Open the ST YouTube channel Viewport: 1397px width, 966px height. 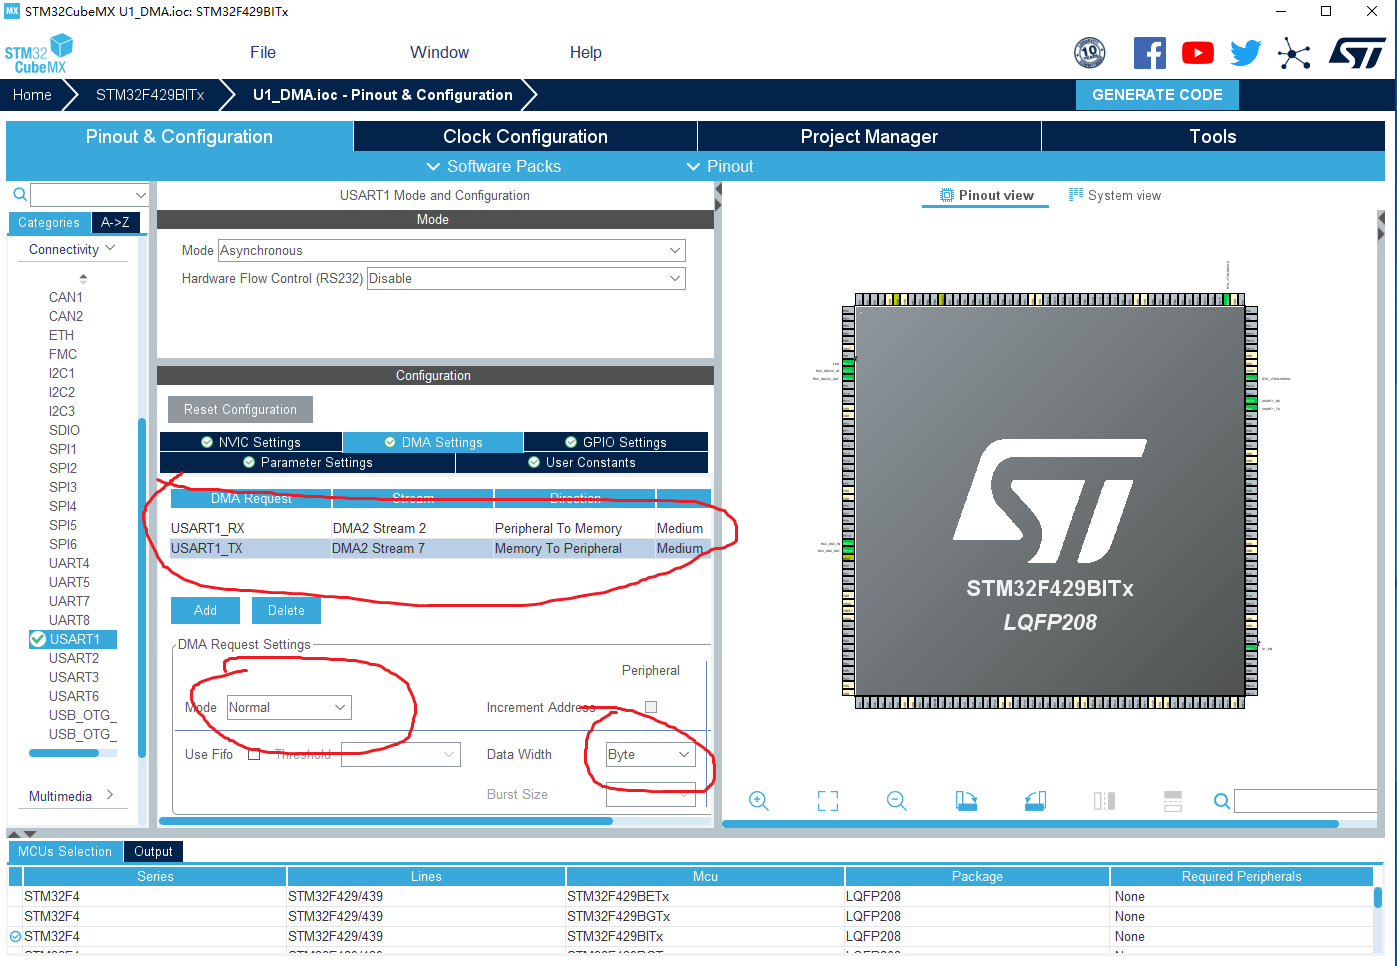pos(1197,52)
